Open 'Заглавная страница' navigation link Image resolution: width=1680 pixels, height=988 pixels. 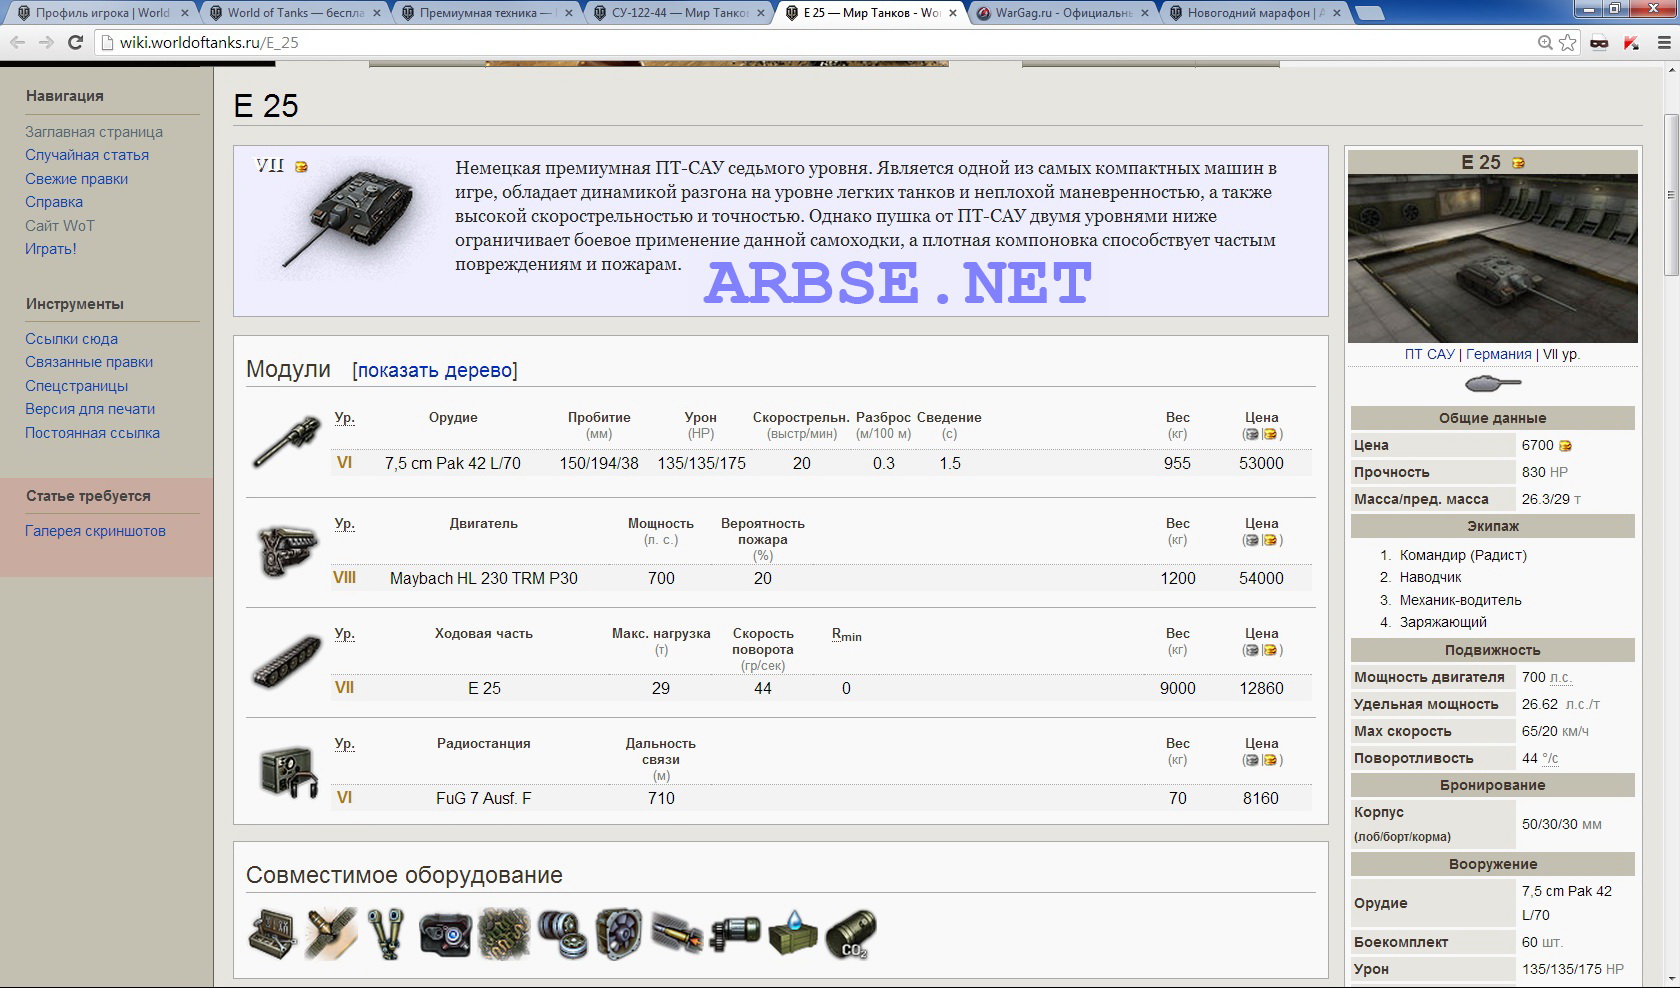[94, 132]
